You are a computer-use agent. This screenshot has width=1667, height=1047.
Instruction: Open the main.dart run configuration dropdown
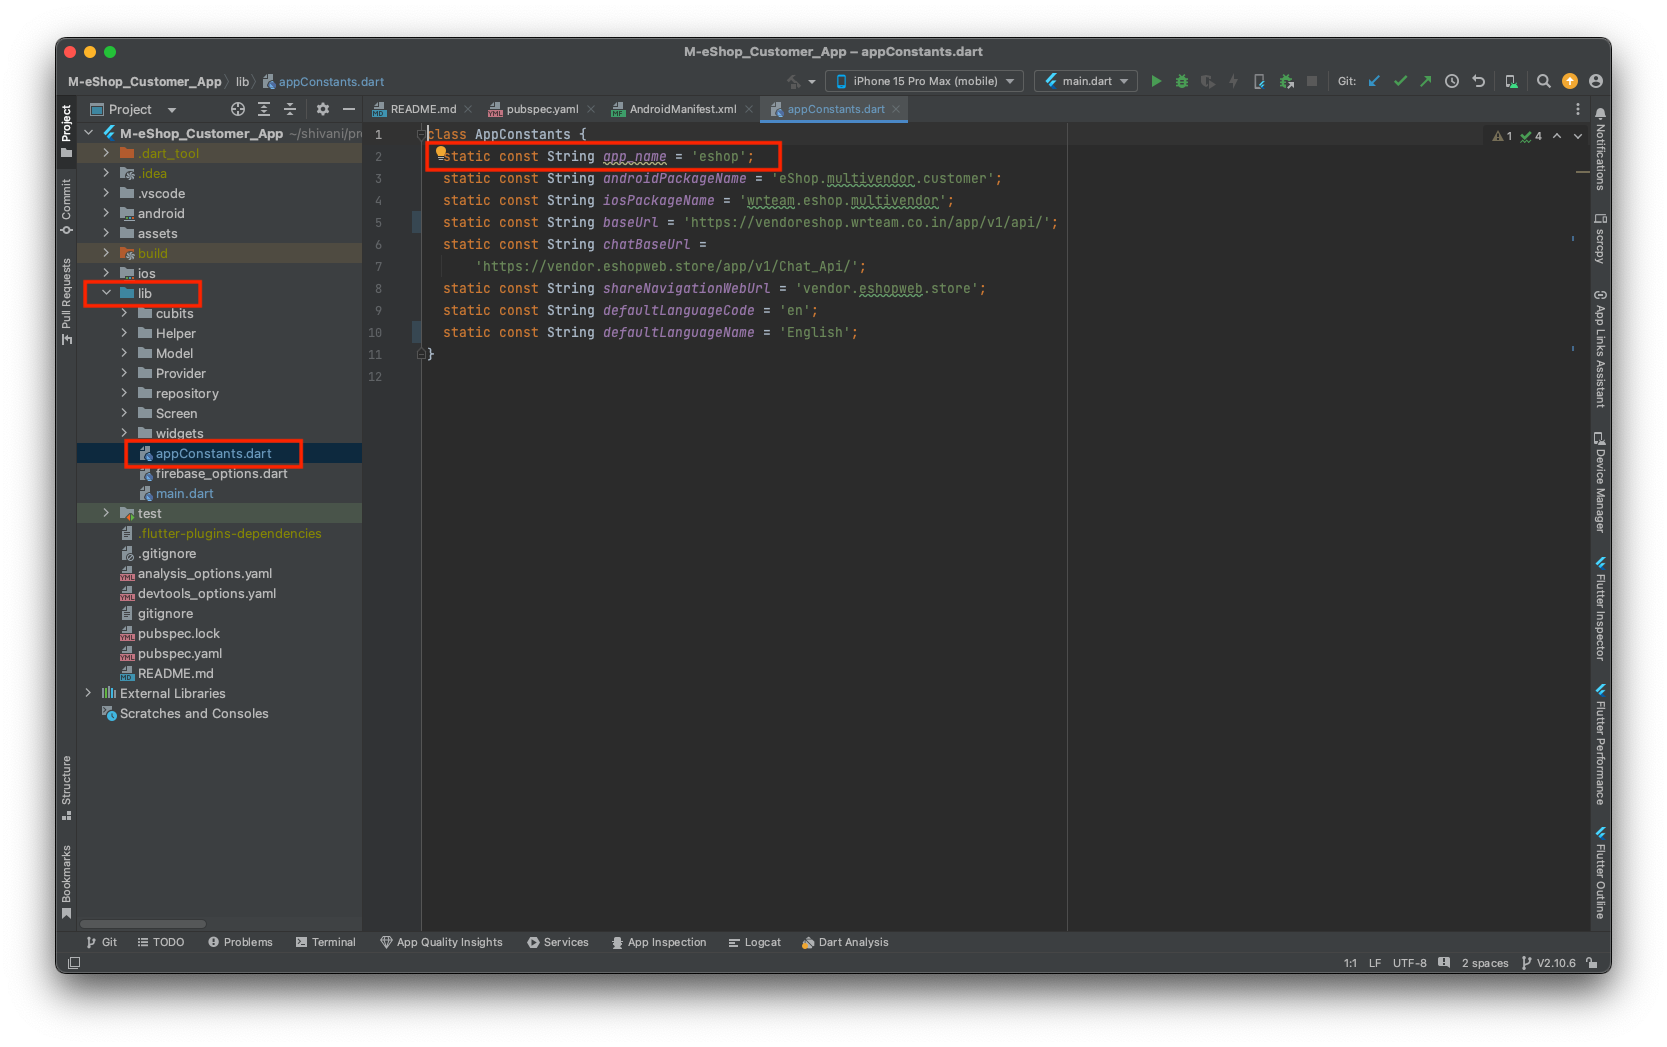1086,81
